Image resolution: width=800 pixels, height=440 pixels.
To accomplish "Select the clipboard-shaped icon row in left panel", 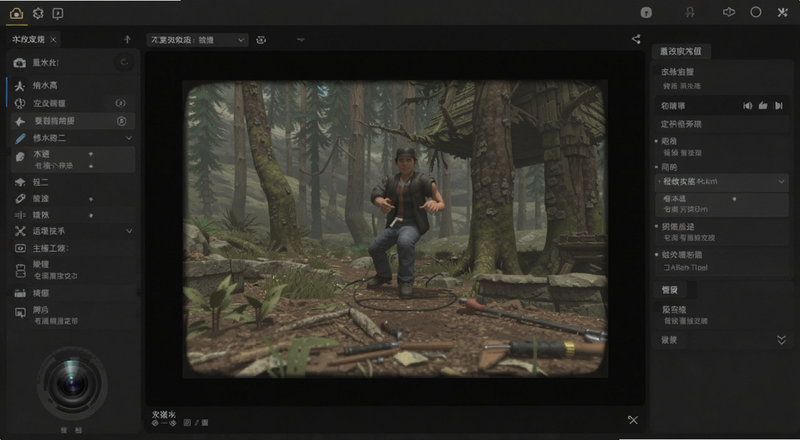I will (x=73, y=270).
